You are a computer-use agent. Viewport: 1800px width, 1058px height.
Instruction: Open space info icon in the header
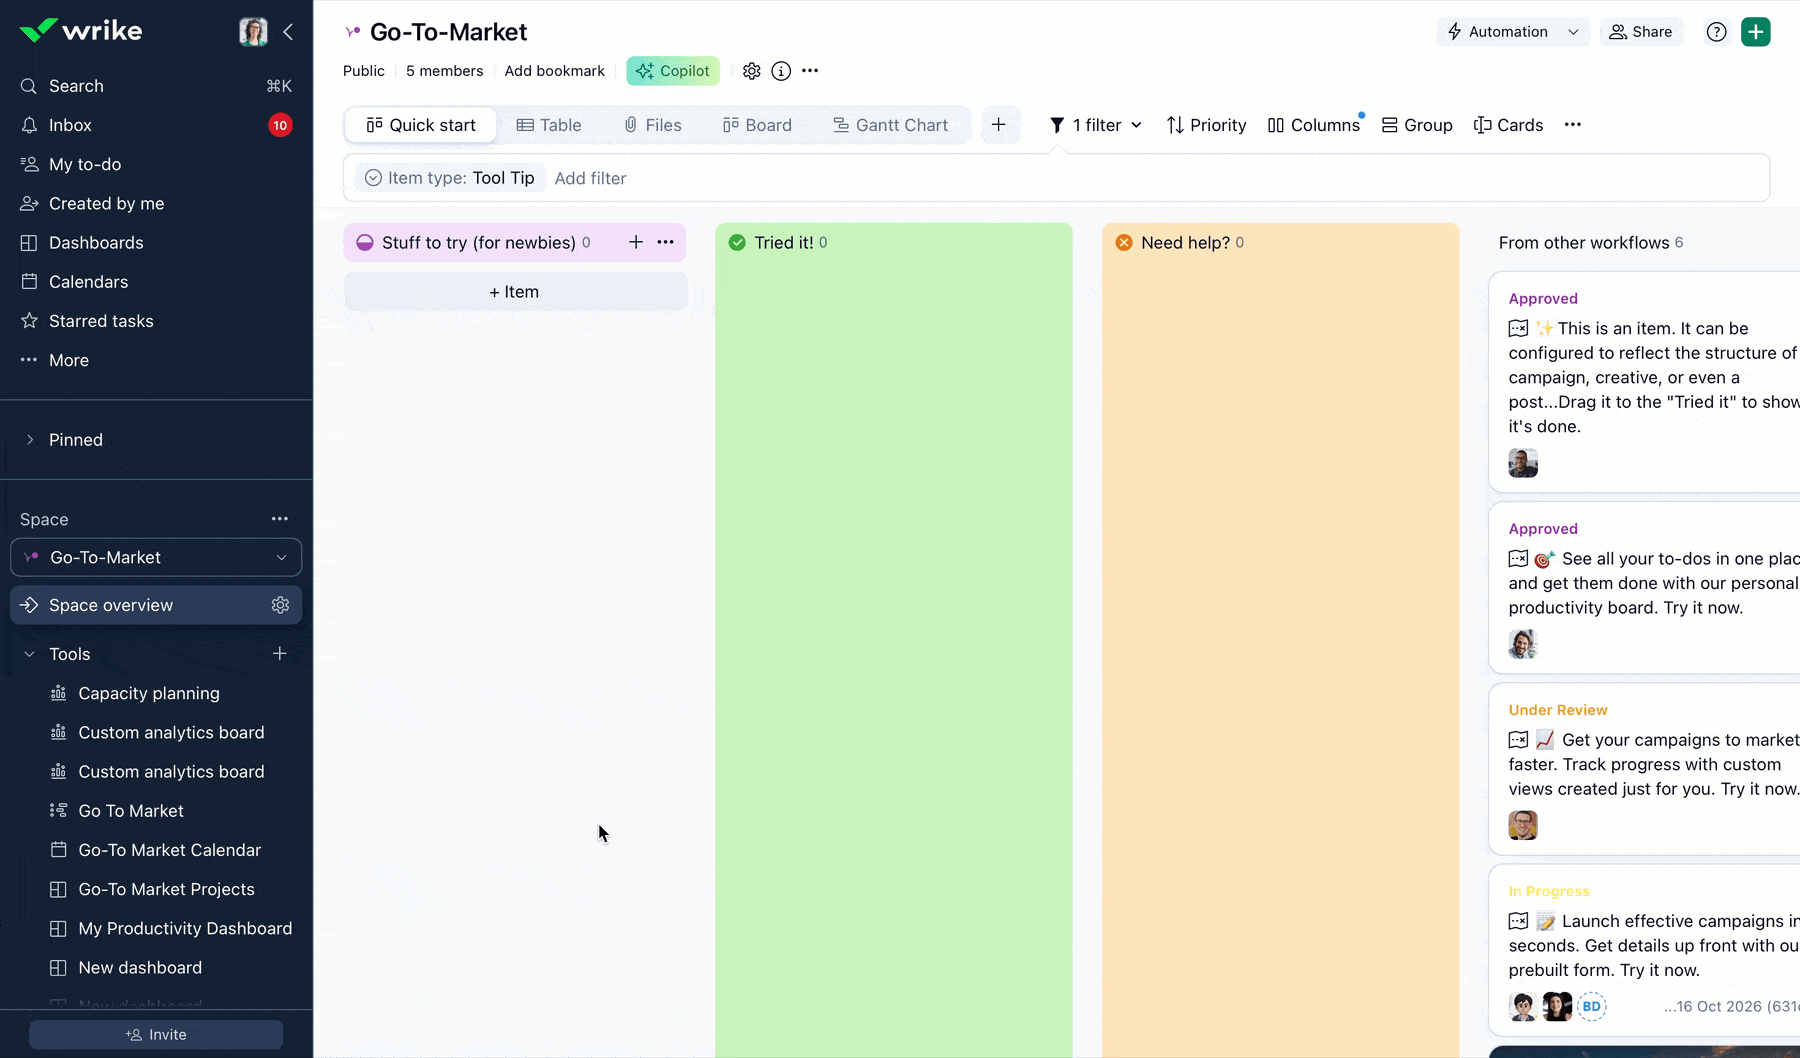[x=781, y=70]
